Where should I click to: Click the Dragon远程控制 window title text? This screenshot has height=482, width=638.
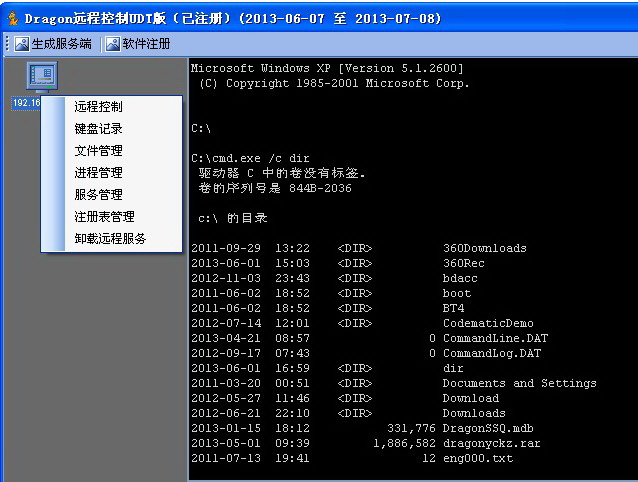point(233,19)
